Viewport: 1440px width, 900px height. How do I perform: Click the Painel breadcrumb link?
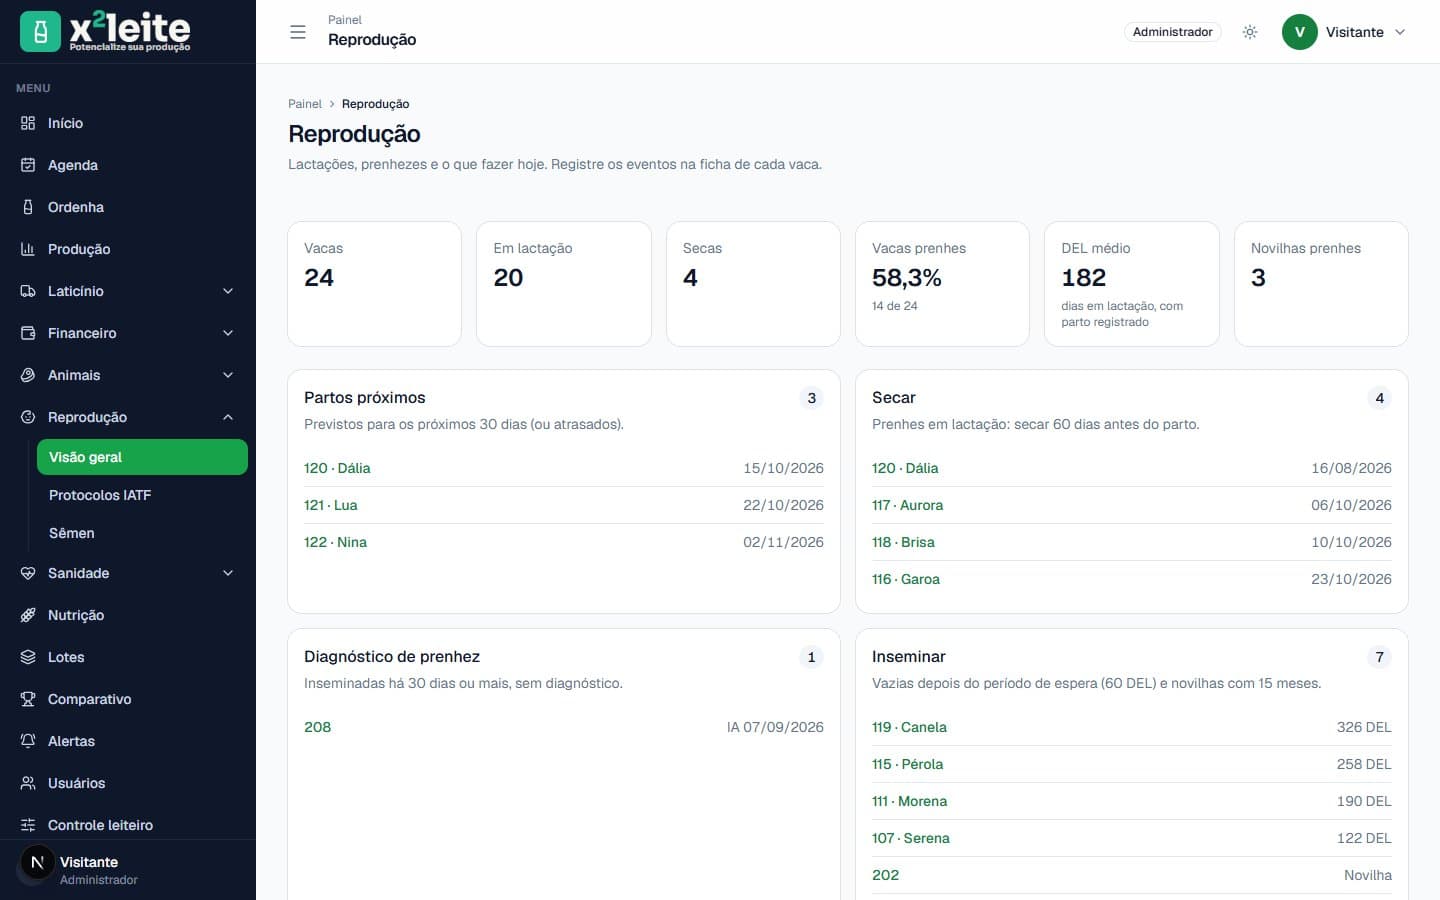coord(305,104)
